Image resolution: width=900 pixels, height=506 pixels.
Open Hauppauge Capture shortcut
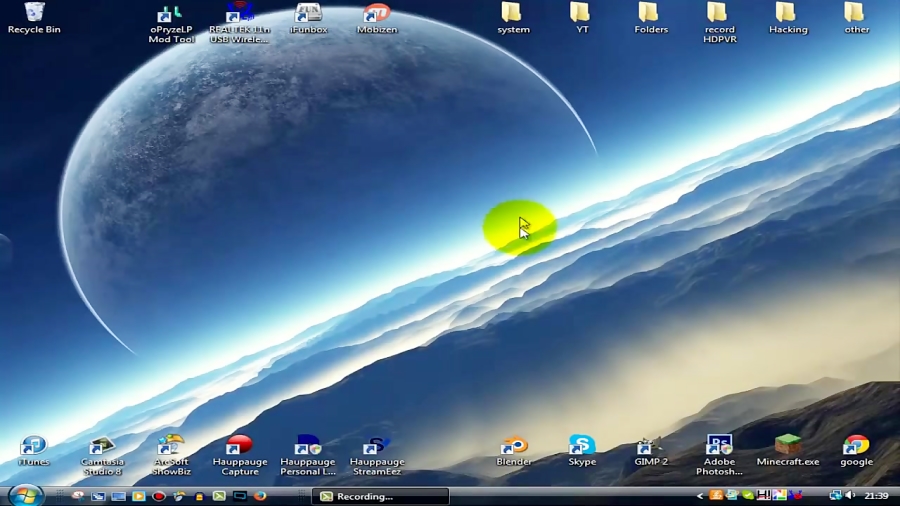[239, 447]
